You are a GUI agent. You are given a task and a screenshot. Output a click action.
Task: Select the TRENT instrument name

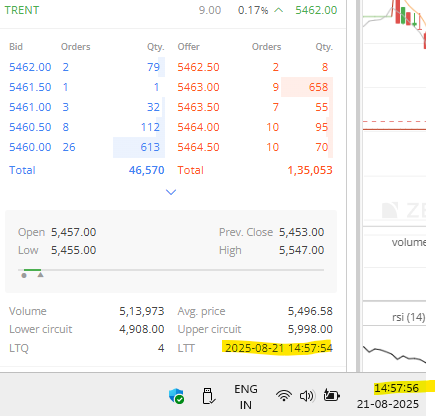coord(22,10)
